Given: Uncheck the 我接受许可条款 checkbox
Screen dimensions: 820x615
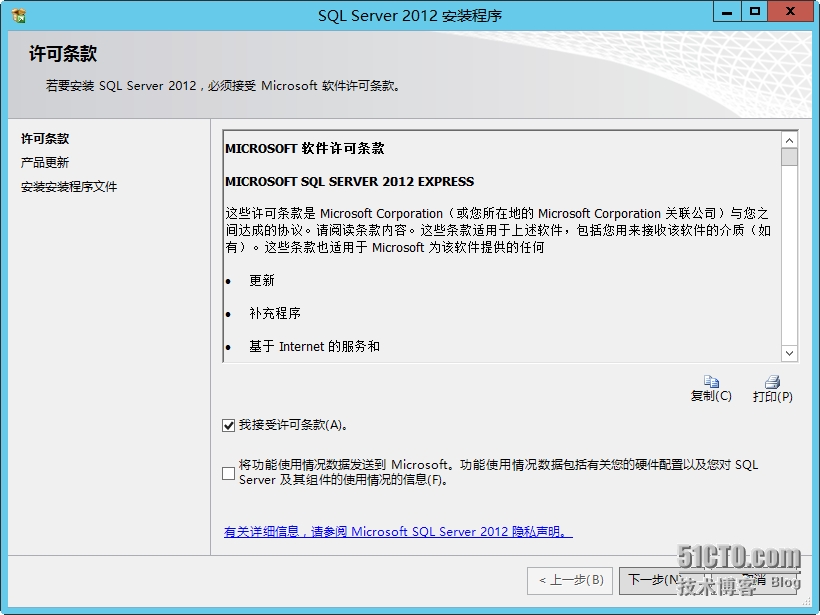Looking at the screenshot, I should click(x=228, y=425).
